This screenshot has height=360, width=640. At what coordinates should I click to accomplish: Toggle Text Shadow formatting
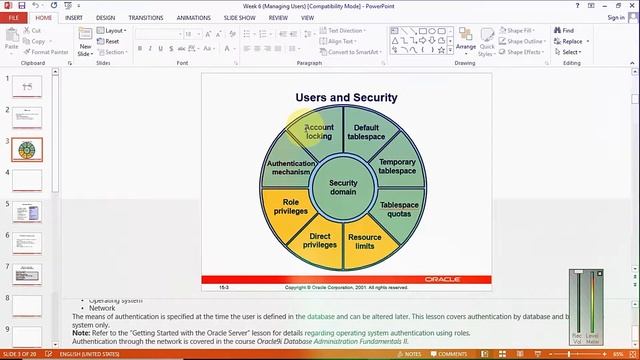click(x=171, y=49)
